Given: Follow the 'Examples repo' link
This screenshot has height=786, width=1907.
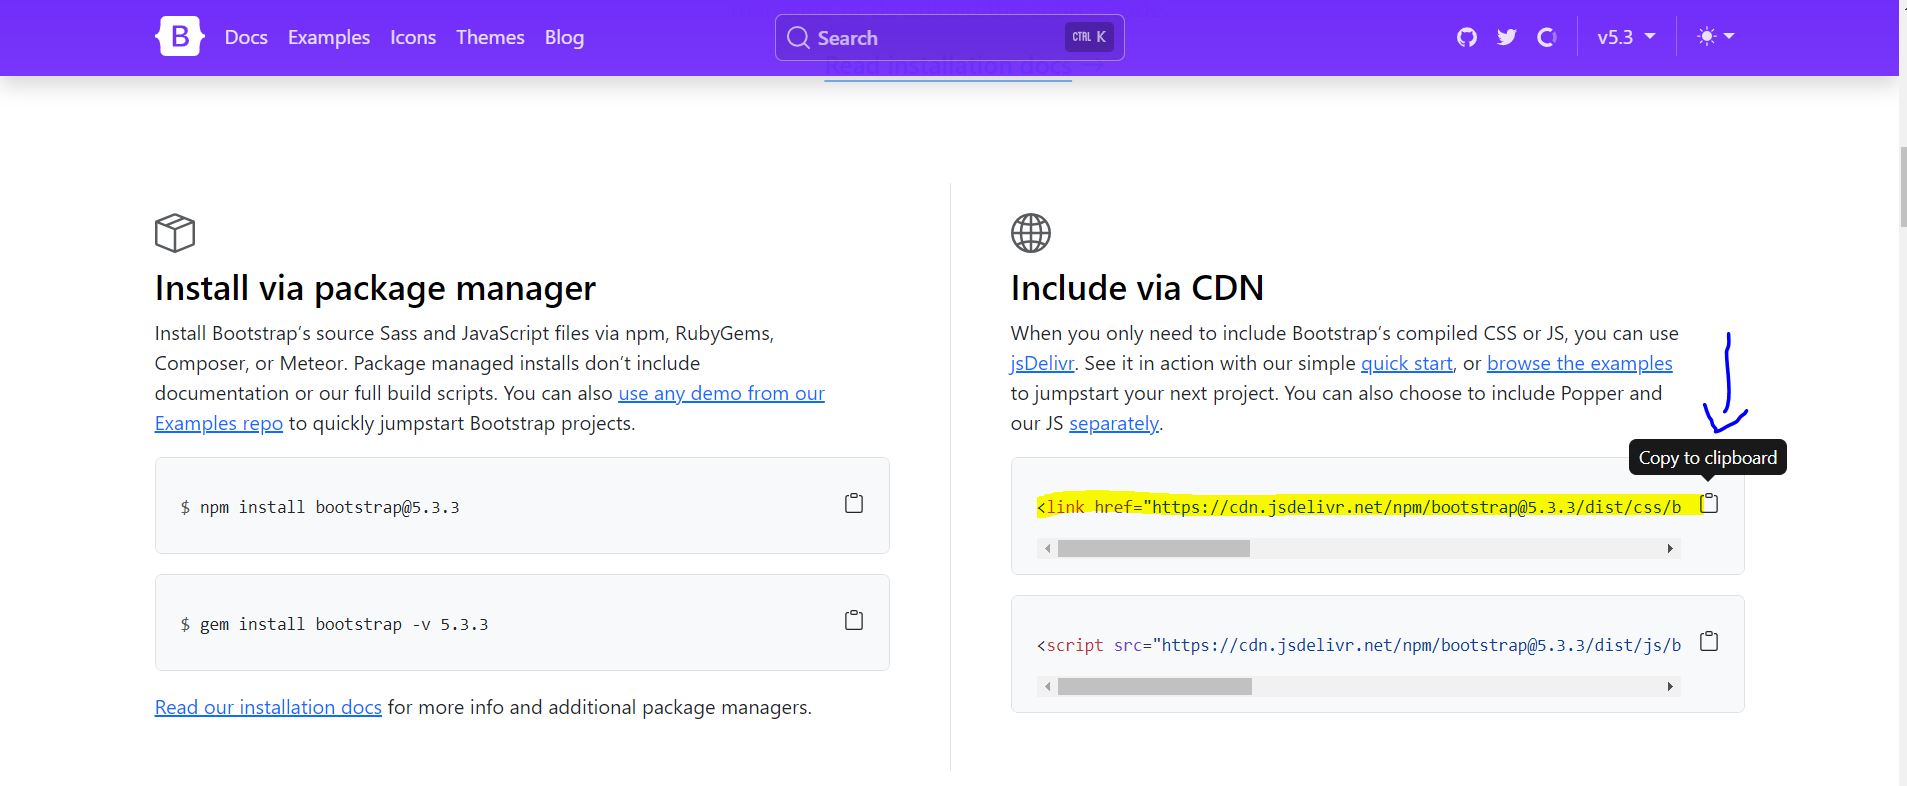Looking at the screenshot, I should coord(219,423).
